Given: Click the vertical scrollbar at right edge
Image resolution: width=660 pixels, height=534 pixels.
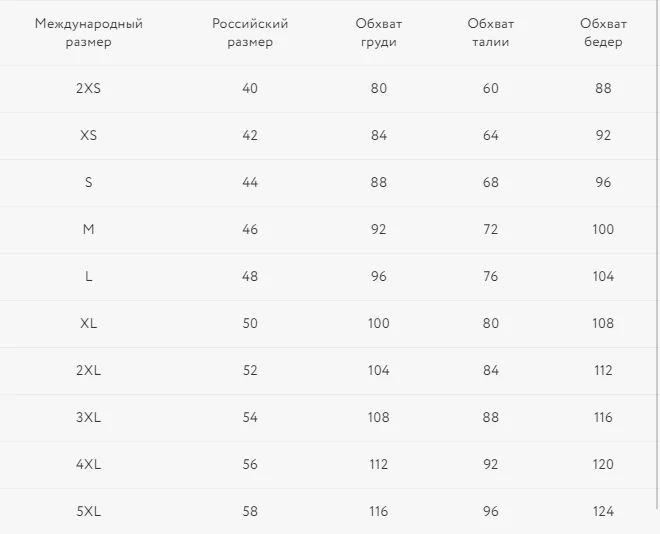Looking at the screenshot, I should click(x=658, y=254).
